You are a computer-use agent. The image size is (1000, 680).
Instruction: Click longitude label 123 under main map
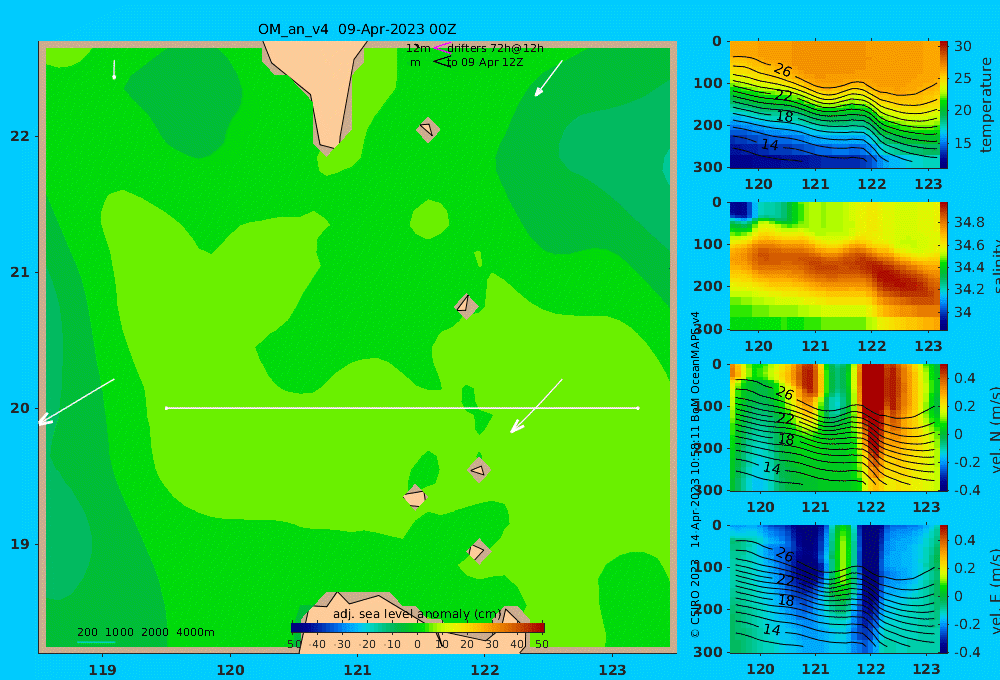(x=612, y=670)
